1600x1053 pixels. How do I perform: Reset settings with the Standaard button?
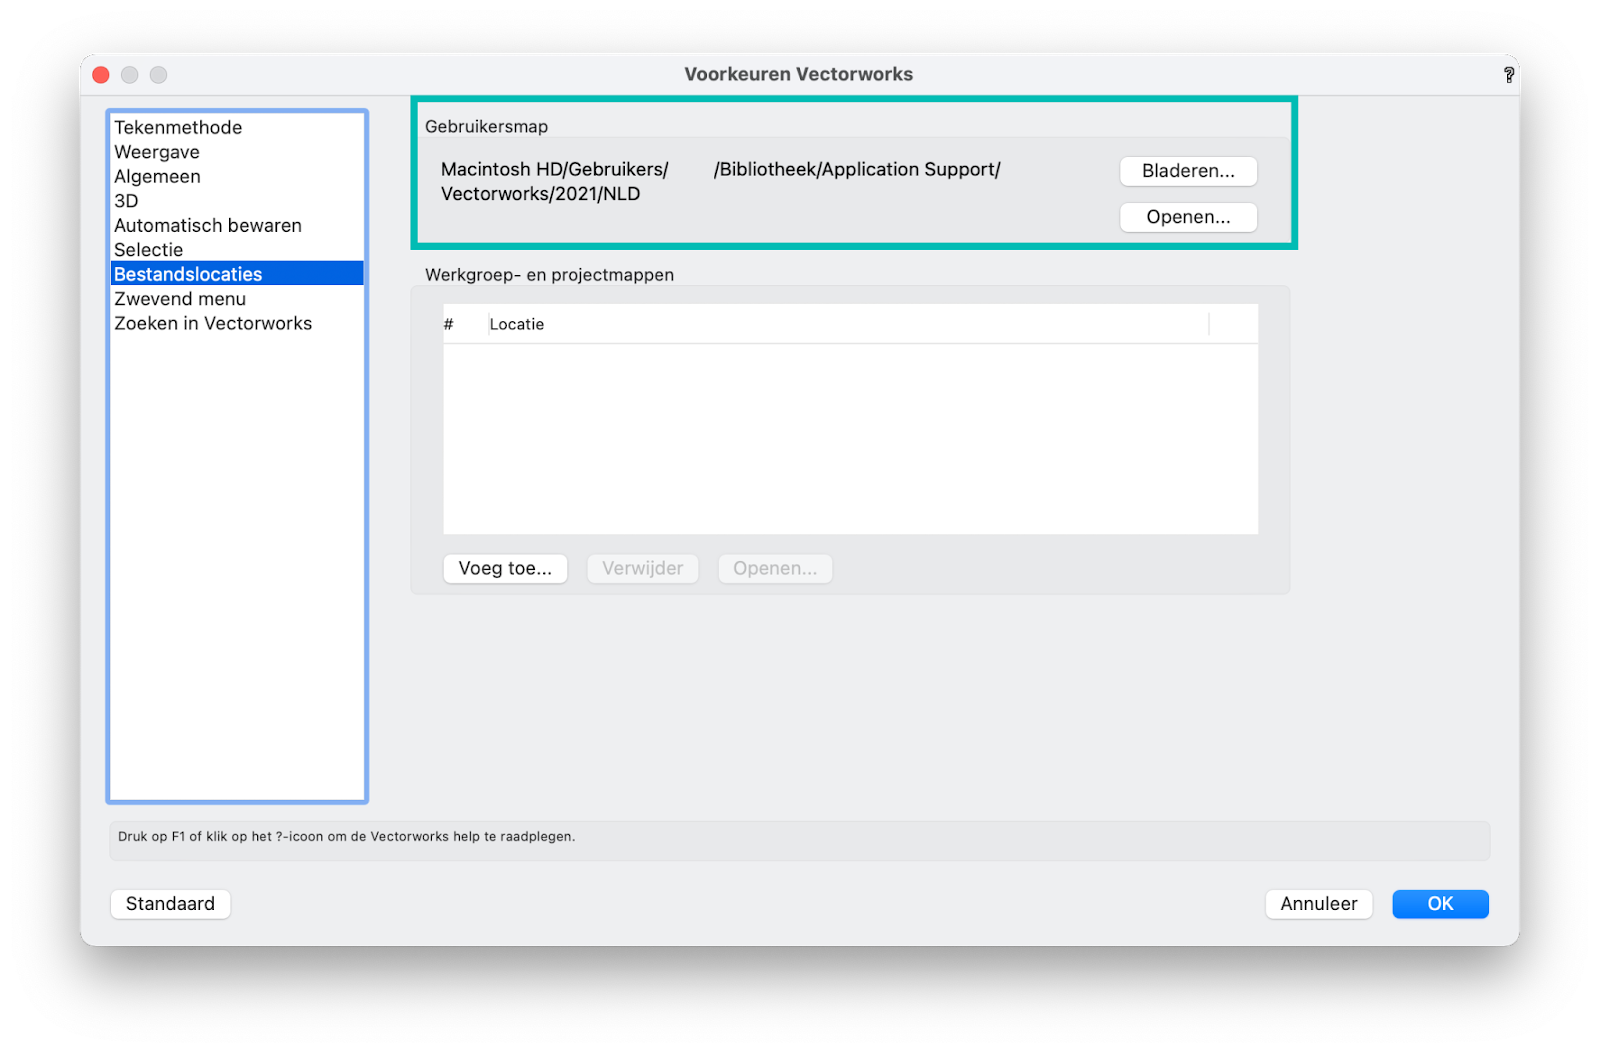click(170, 904)
